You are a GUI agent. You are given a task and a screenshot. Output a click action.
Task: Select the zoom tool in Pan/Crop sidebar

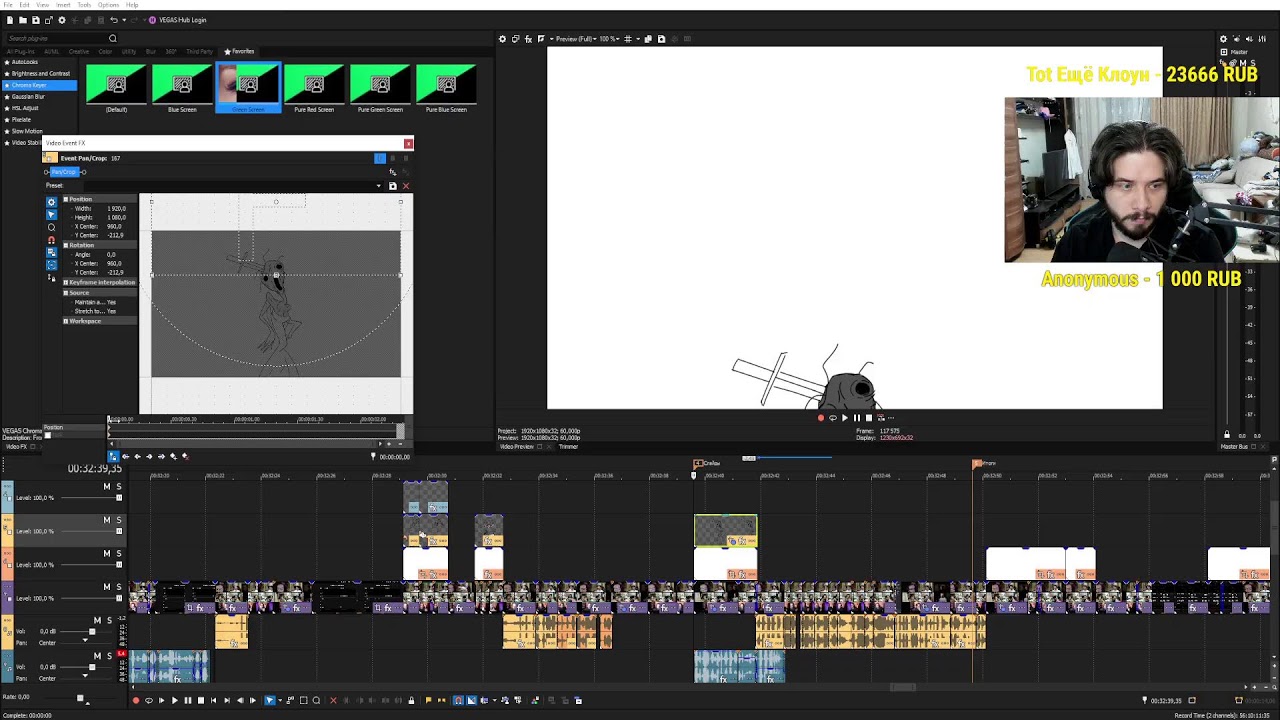coord(52,227)
